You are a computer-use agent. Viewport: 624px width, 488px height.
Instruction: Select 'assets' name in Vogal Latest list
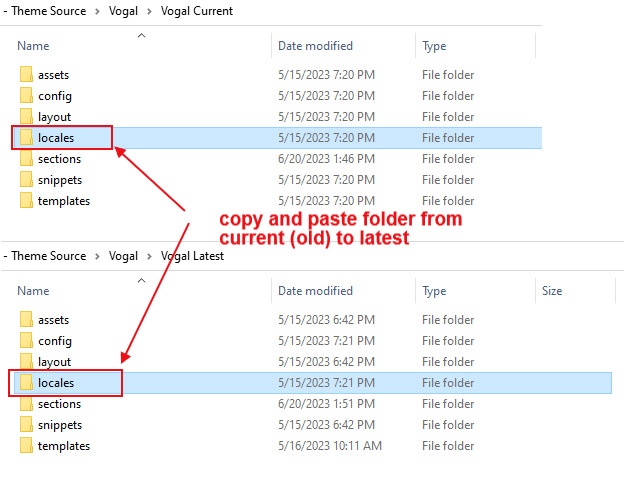[x=53, y=320]
